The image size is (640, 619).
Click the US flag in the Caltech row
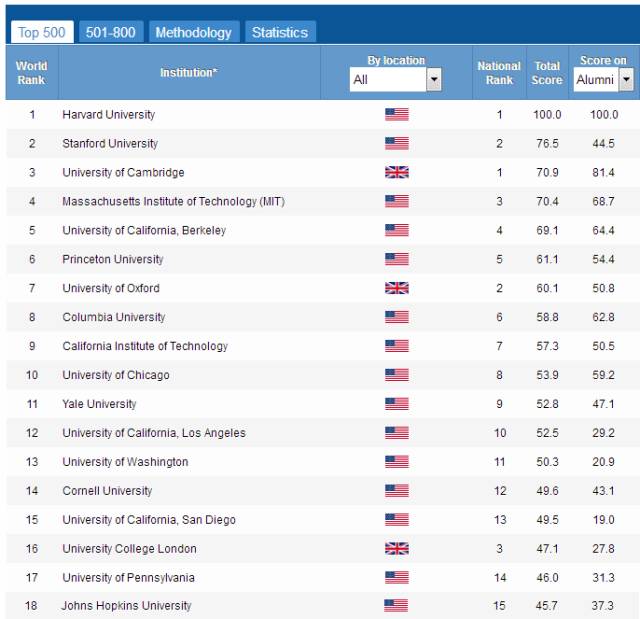tap(397, 346)
